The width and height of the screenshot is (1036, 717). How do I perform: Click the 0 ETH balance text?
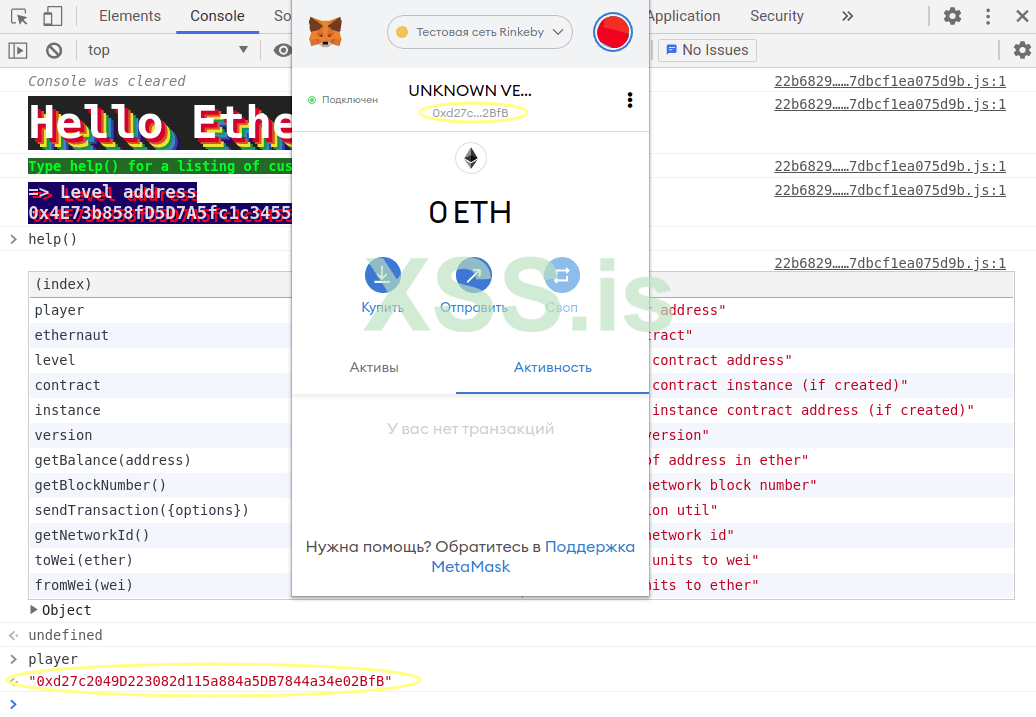(470, 213)
